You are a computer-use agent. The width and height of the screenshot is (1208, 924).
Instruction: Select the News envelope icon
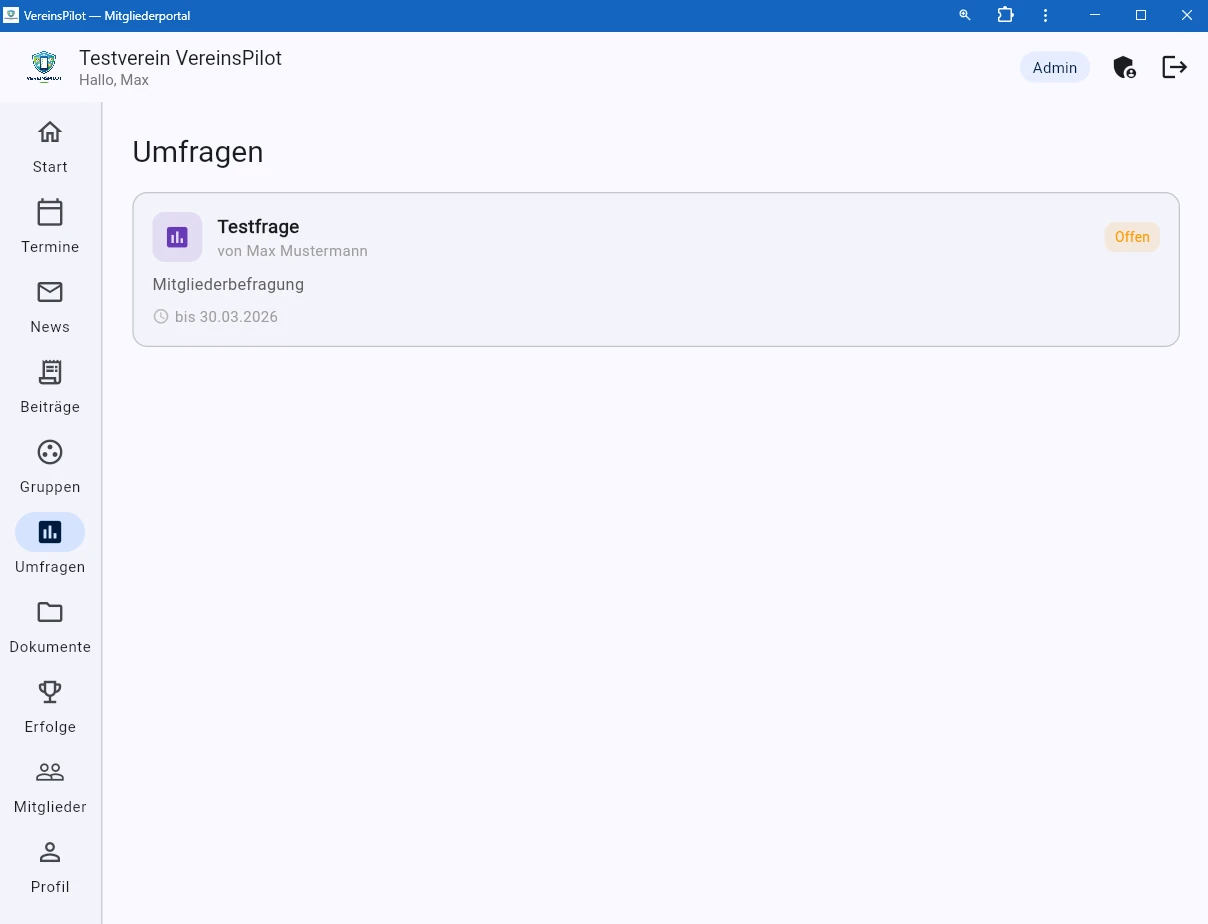click(x=49, y=292)
